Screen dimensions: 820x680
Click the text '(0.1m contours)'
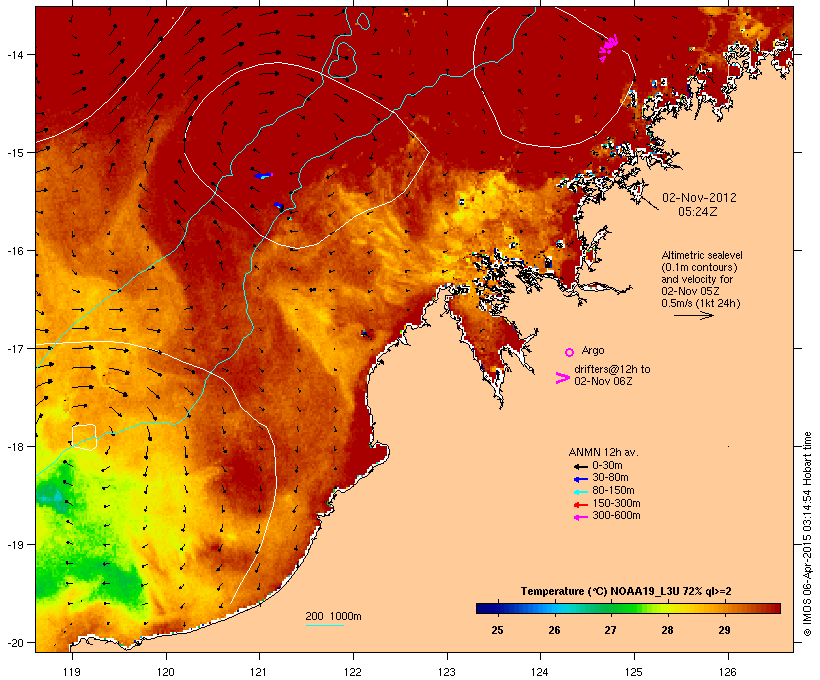coord(700,267)
